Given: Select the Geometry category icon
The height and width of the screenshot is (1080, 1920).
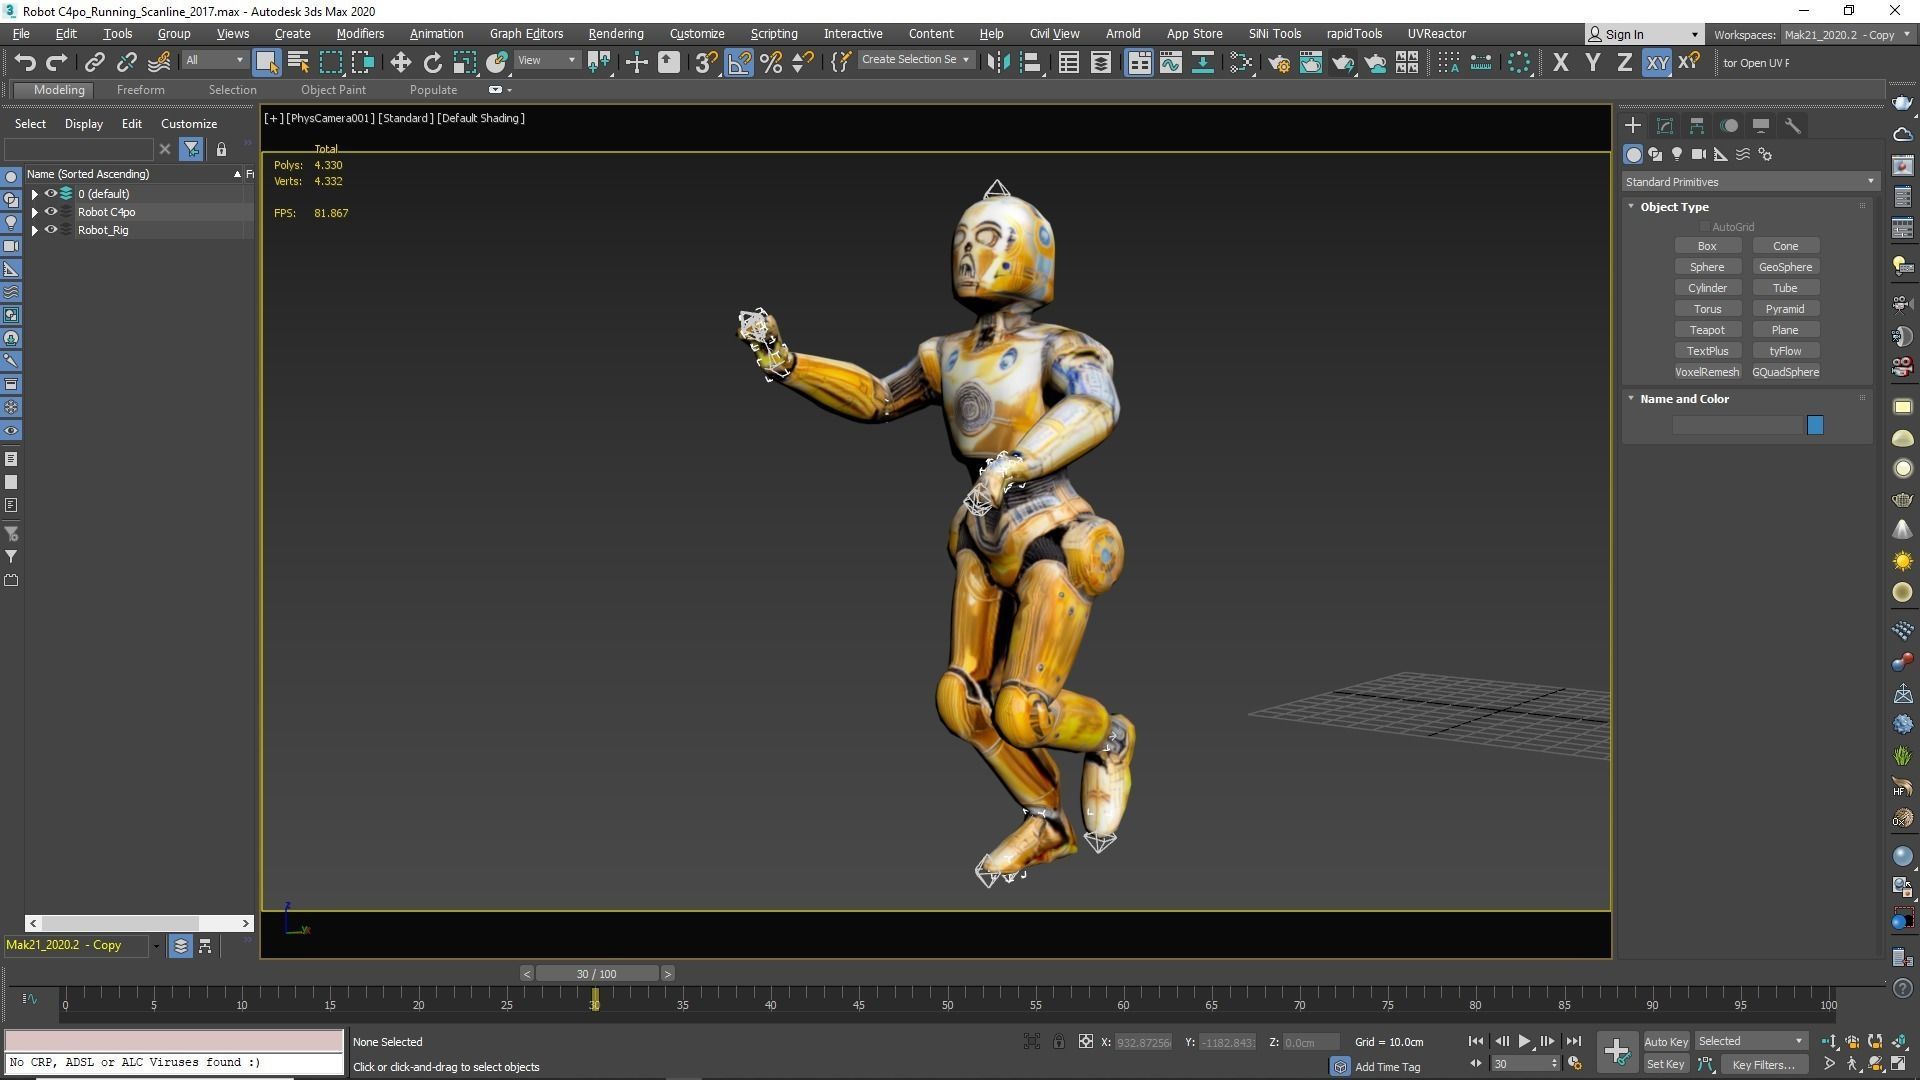Looking at the screenshot, I should coord(1633,155).
